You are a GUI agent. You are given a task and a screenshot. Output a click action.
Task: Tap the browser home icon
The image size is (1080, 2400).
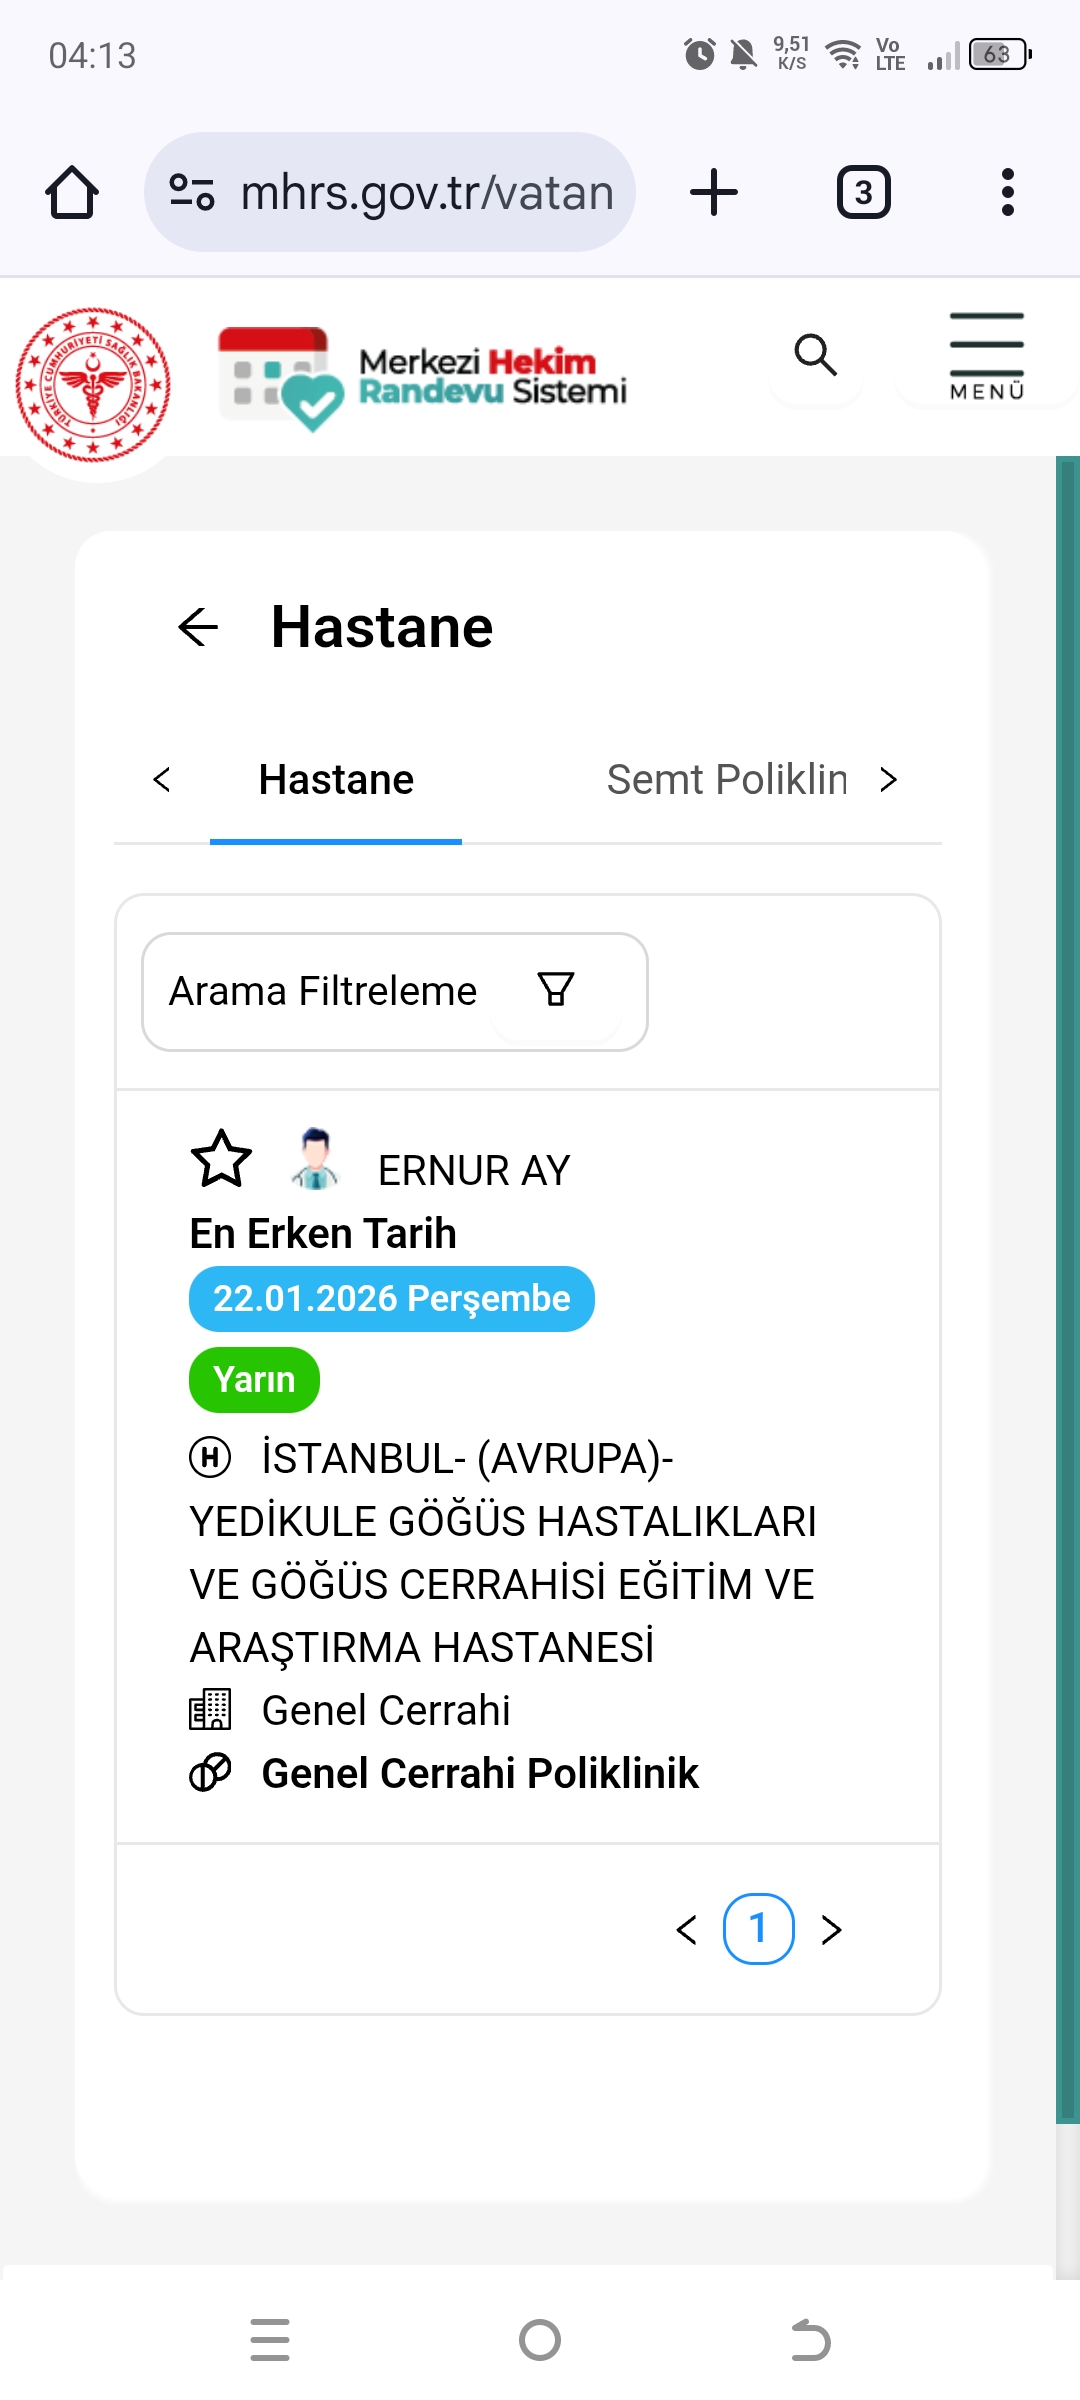click(x=72, y=192)
